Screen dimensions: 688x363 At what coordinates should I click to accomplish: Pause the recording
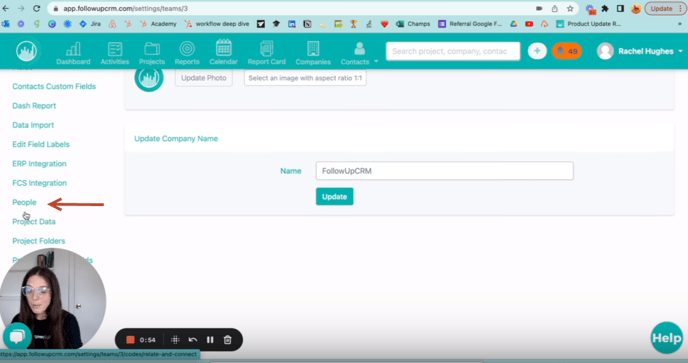click(210, 340)
